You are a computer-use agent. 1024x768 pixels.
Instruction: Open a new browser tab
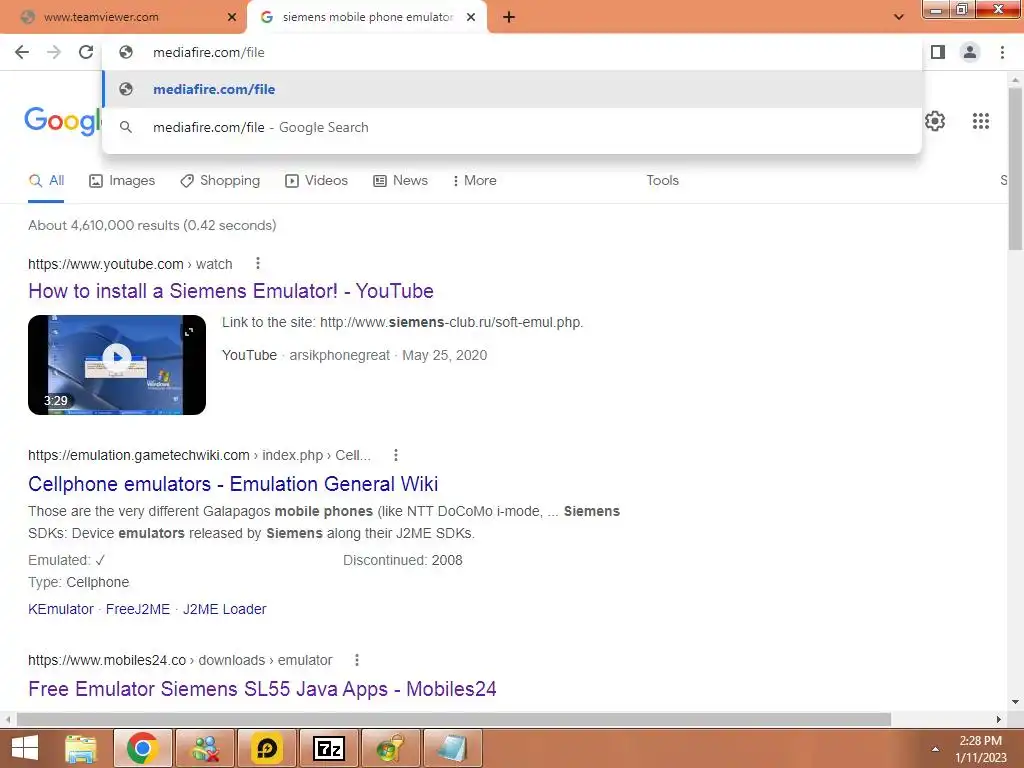coord(509,18)
